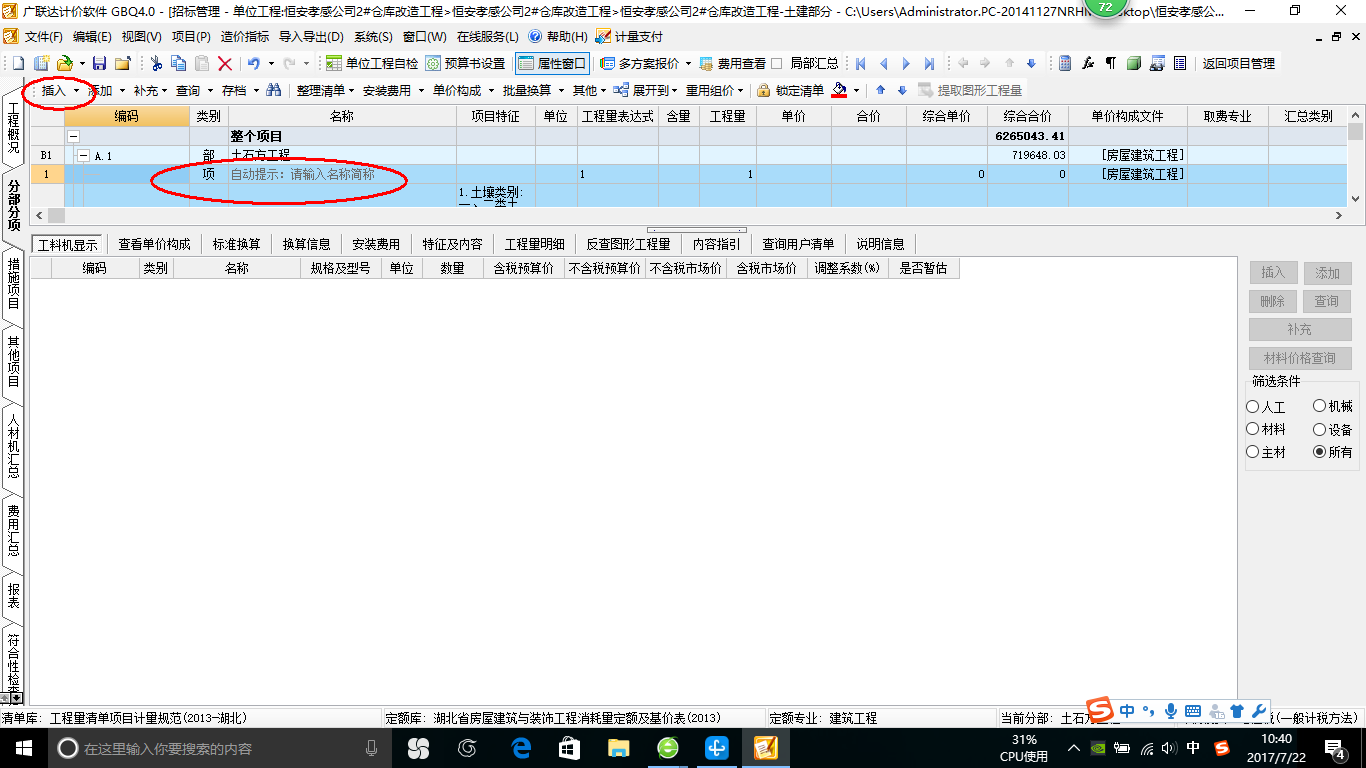Click the Undo arrow icon
The width and height of the screenshot is (1366, 768).
[x=254, y=63]
